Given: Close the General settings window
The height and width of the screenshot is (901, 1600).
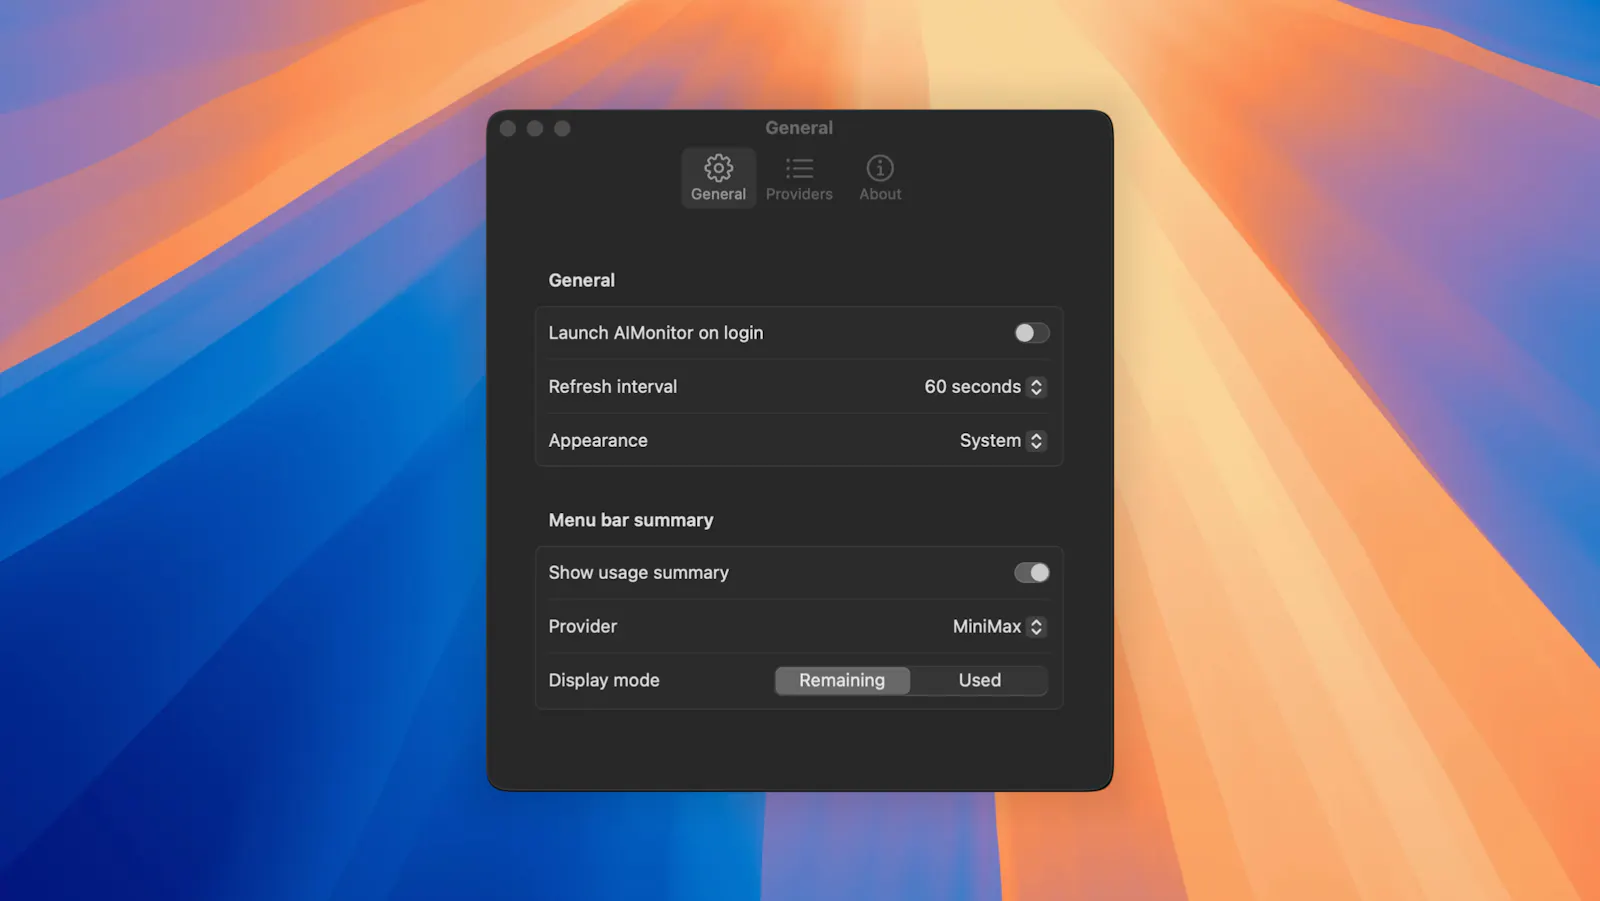Looking at the screenshot, I should [x=508, y=128].
